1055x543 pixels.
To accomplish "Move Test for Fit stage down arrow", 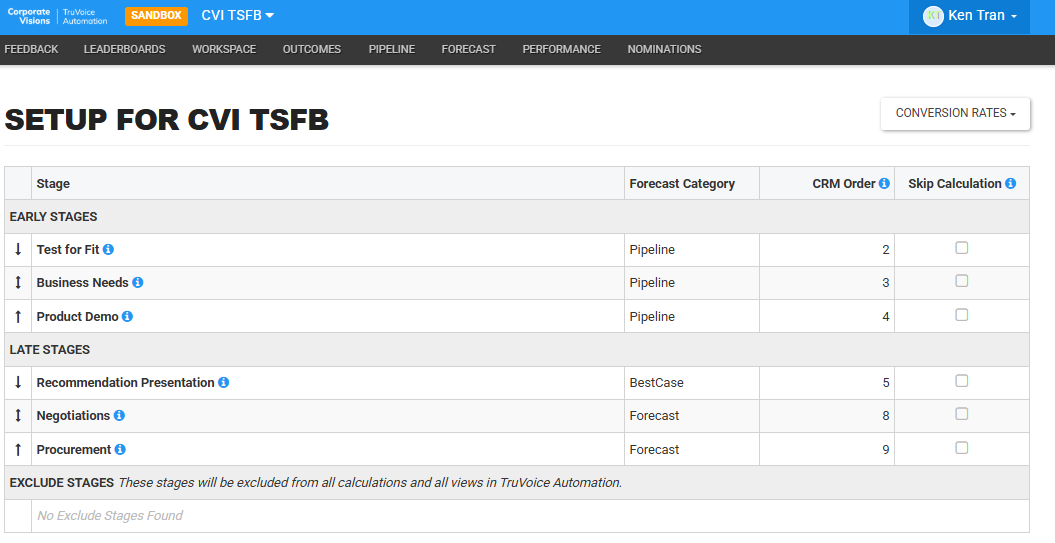I will (18, 250).
